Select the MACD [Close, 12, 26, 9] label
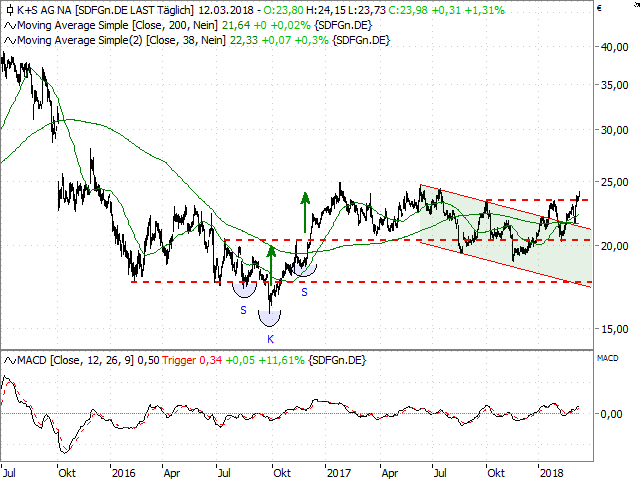This screenshot has width=640, height=480. point(76,361)
